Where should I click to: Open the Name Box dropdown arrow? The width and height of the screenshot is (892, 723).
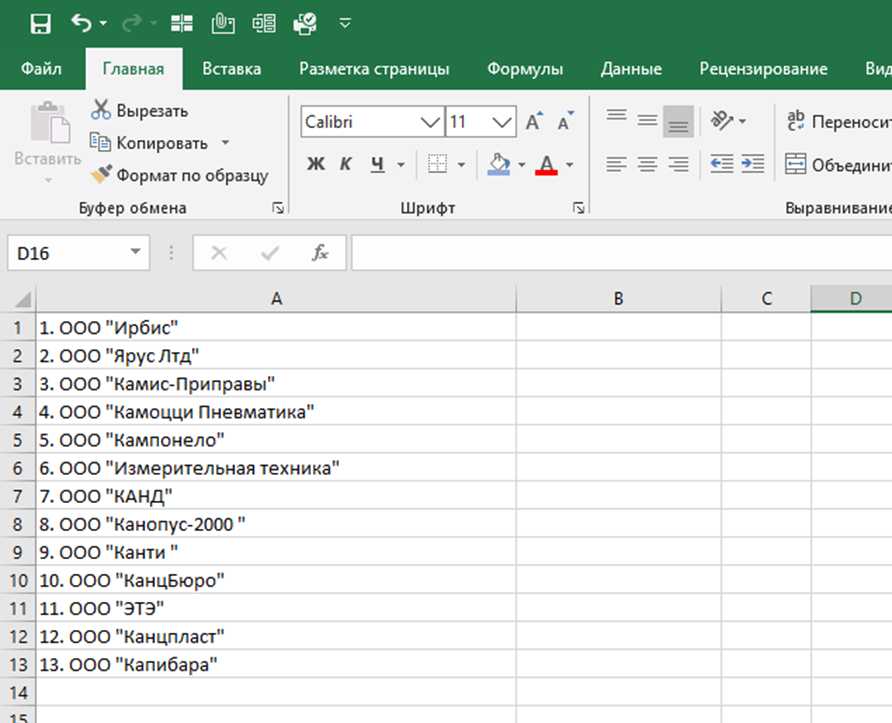click(135, 251)
